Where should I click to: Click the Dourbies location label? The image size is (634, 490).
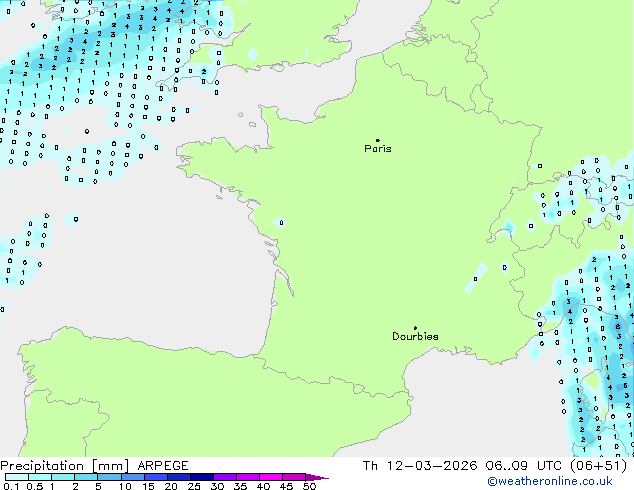tap(415, 336)
